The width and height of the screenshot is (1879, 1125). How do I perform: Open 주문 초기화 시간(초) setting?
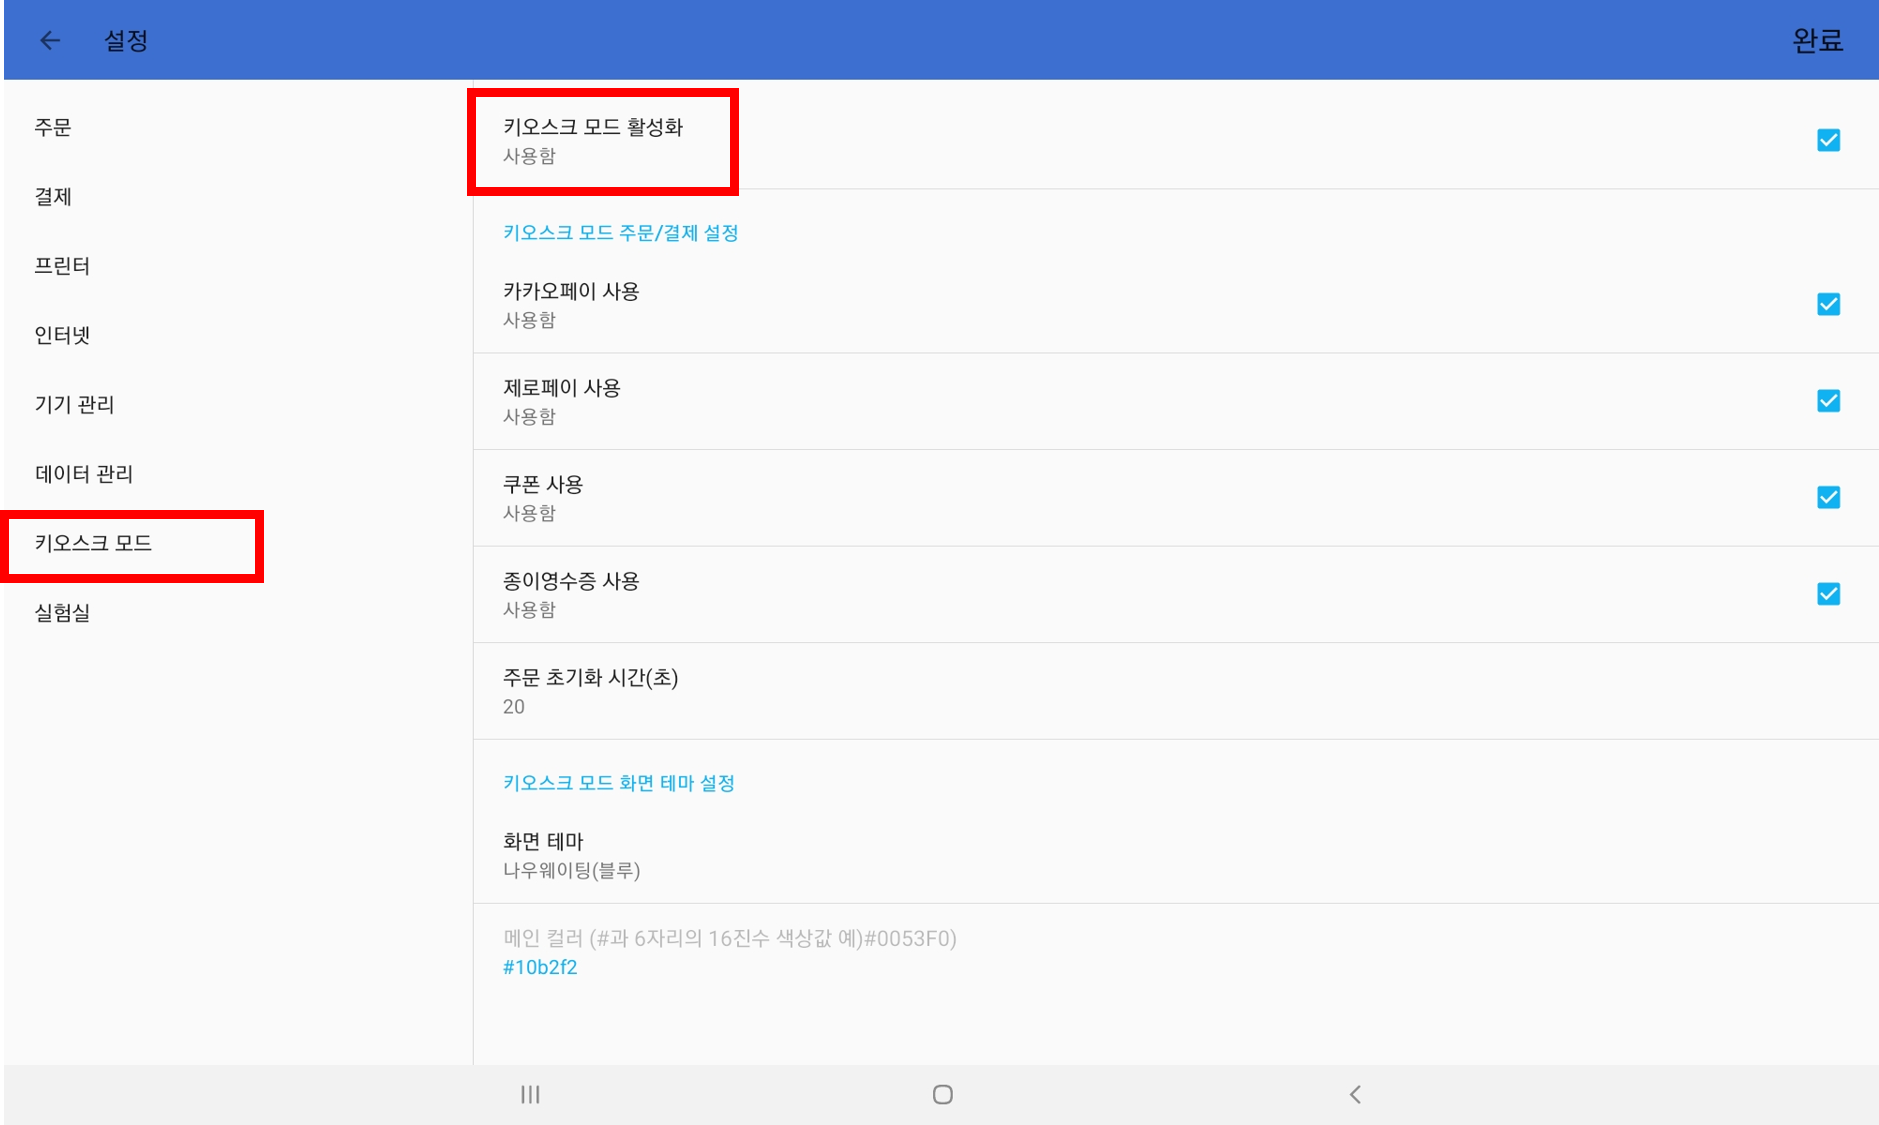coord(1176,691)
